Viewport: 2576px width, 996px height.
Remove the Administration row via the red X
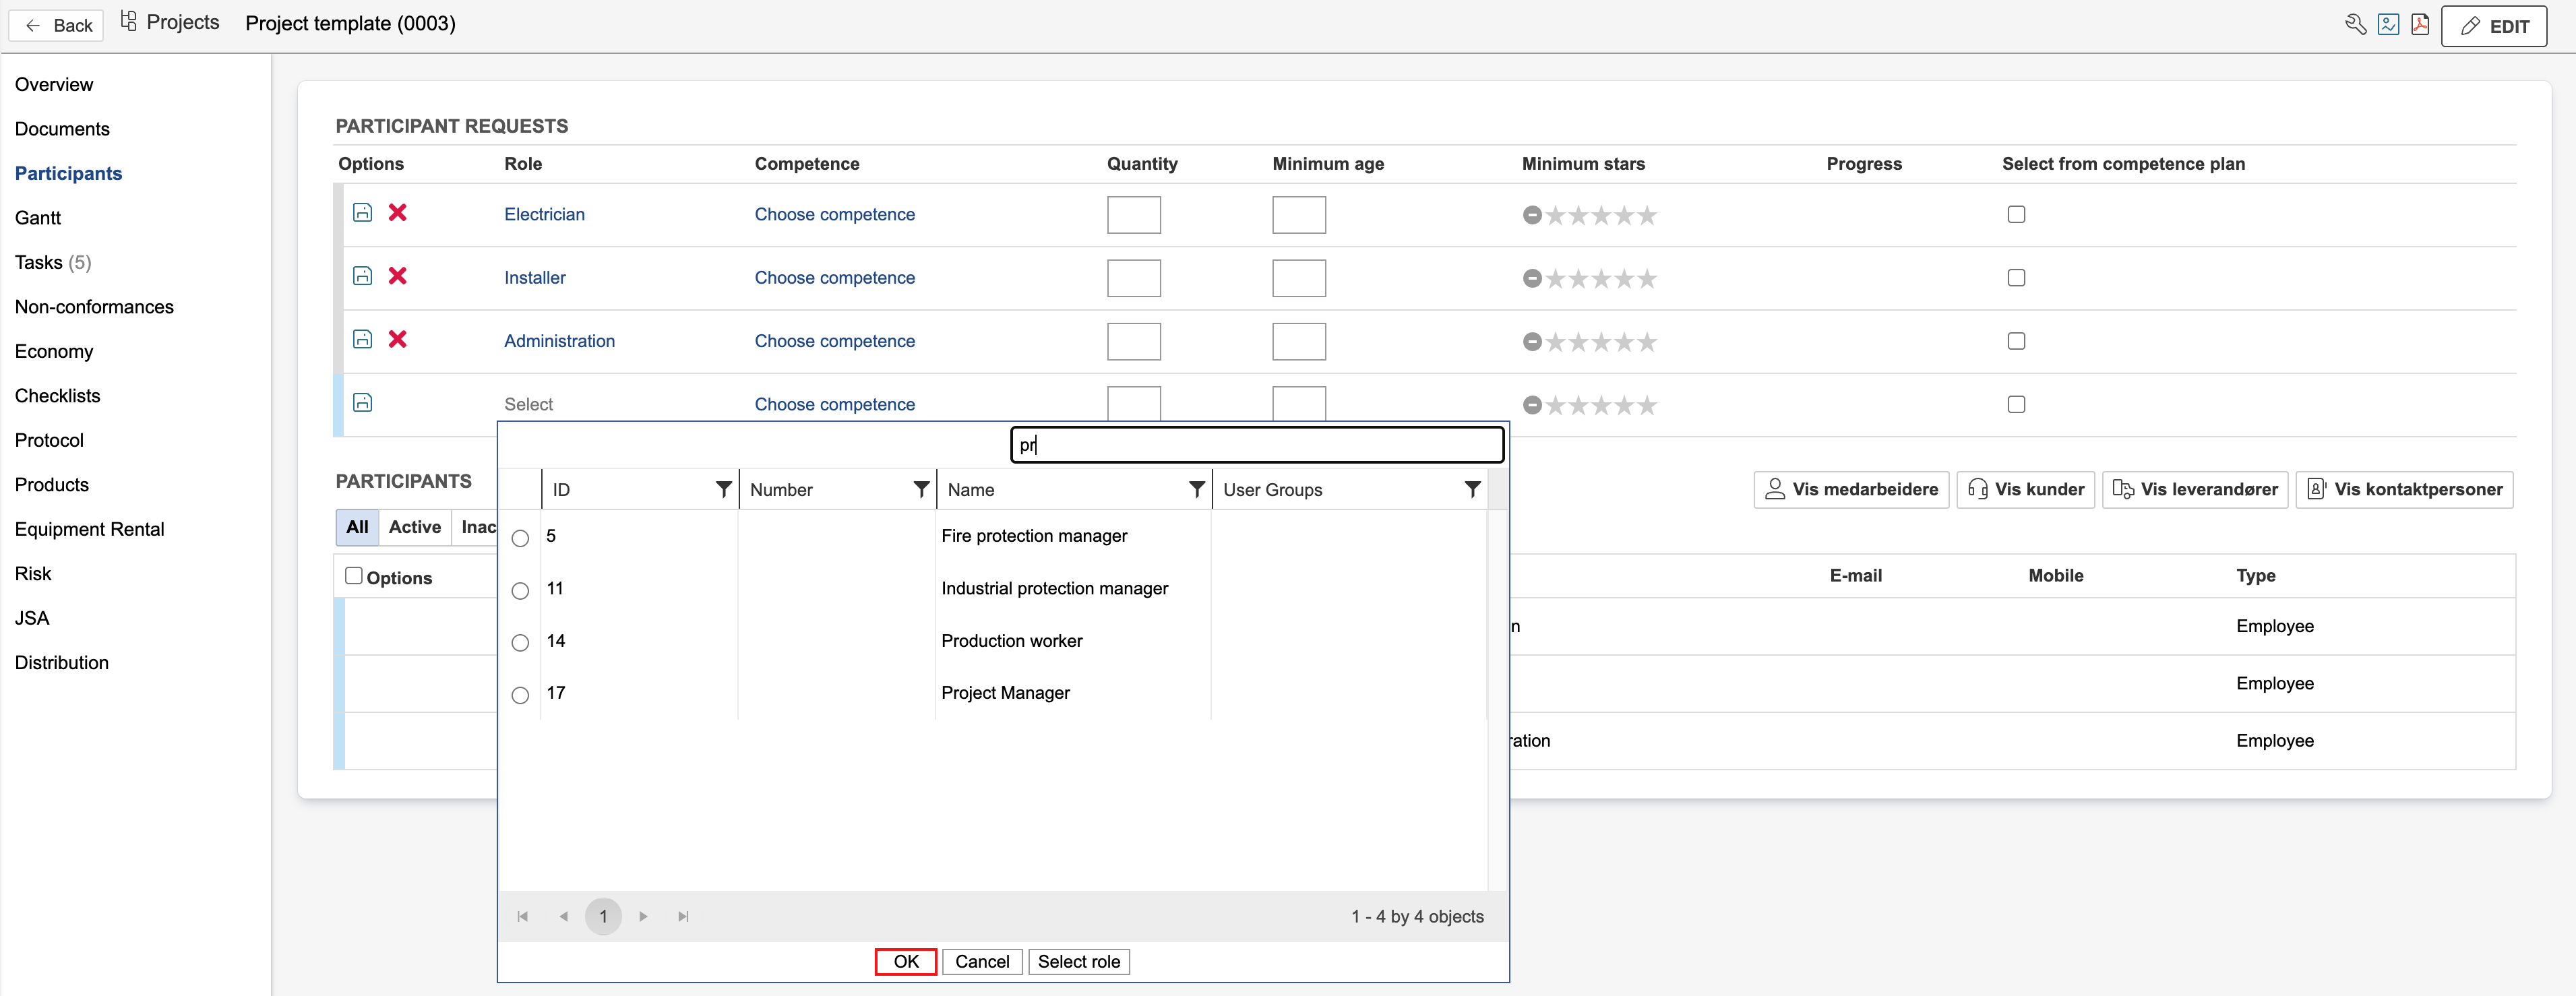[x=397, y=339]
